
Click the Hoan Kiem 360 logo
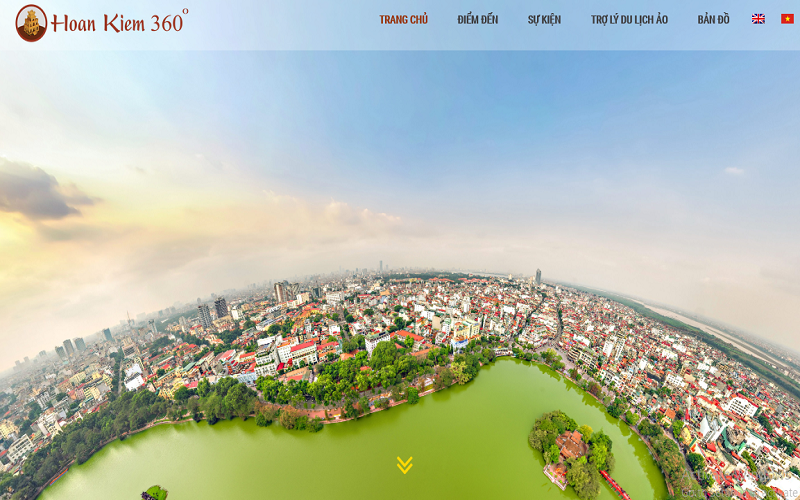(102, 23)
